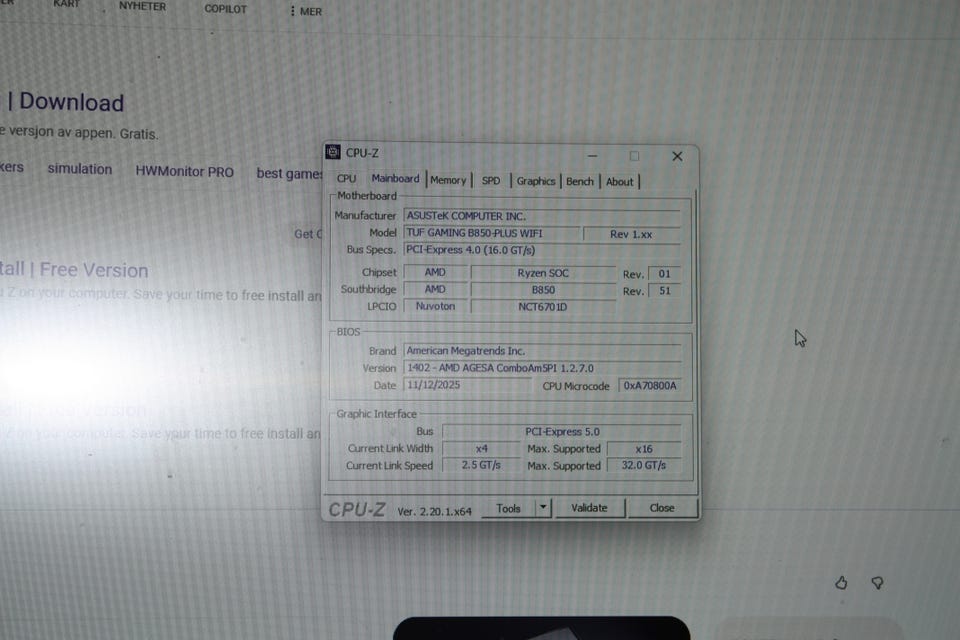960x640 pixels.
Task: Click the thumbs up icon on the webpage
Action: [x=841, y=582]
